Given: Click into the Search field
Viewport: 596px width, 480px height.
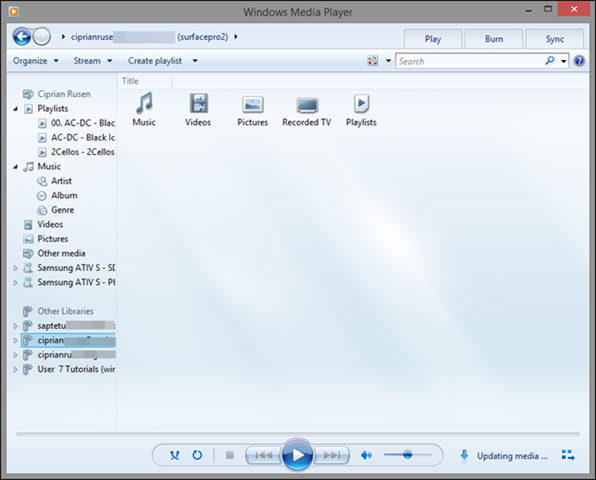Looking at the screenshot, I should (470, 61).
